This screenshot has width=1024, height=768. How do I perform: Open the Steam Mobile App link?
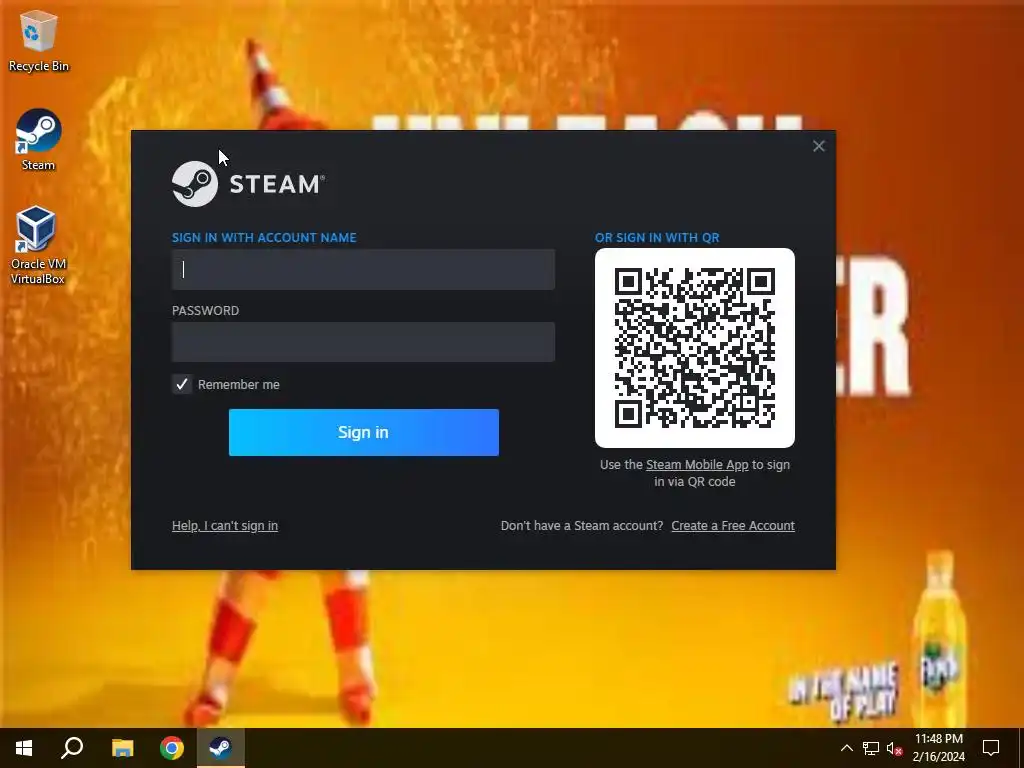click(697, 464)
